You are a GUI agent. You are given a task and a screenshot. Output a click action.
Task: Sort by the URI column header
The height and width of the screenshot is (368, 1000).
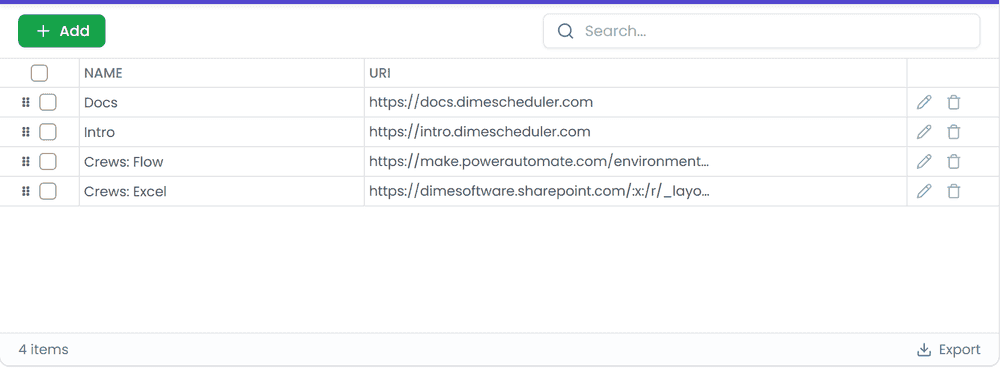point(635,73)
